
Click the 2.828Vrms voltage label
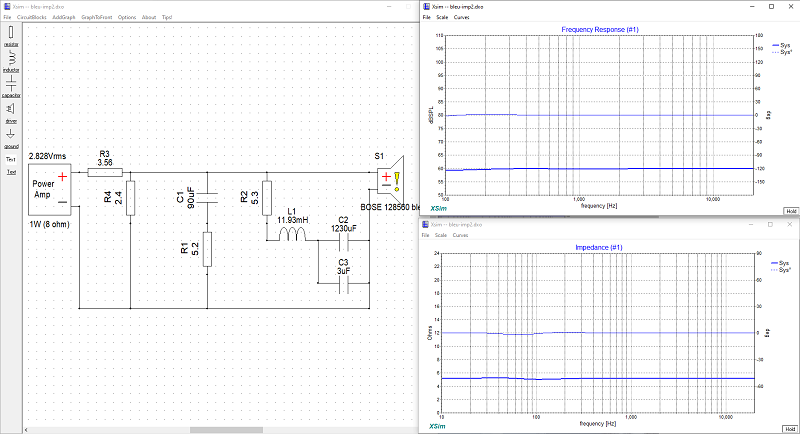47,156
